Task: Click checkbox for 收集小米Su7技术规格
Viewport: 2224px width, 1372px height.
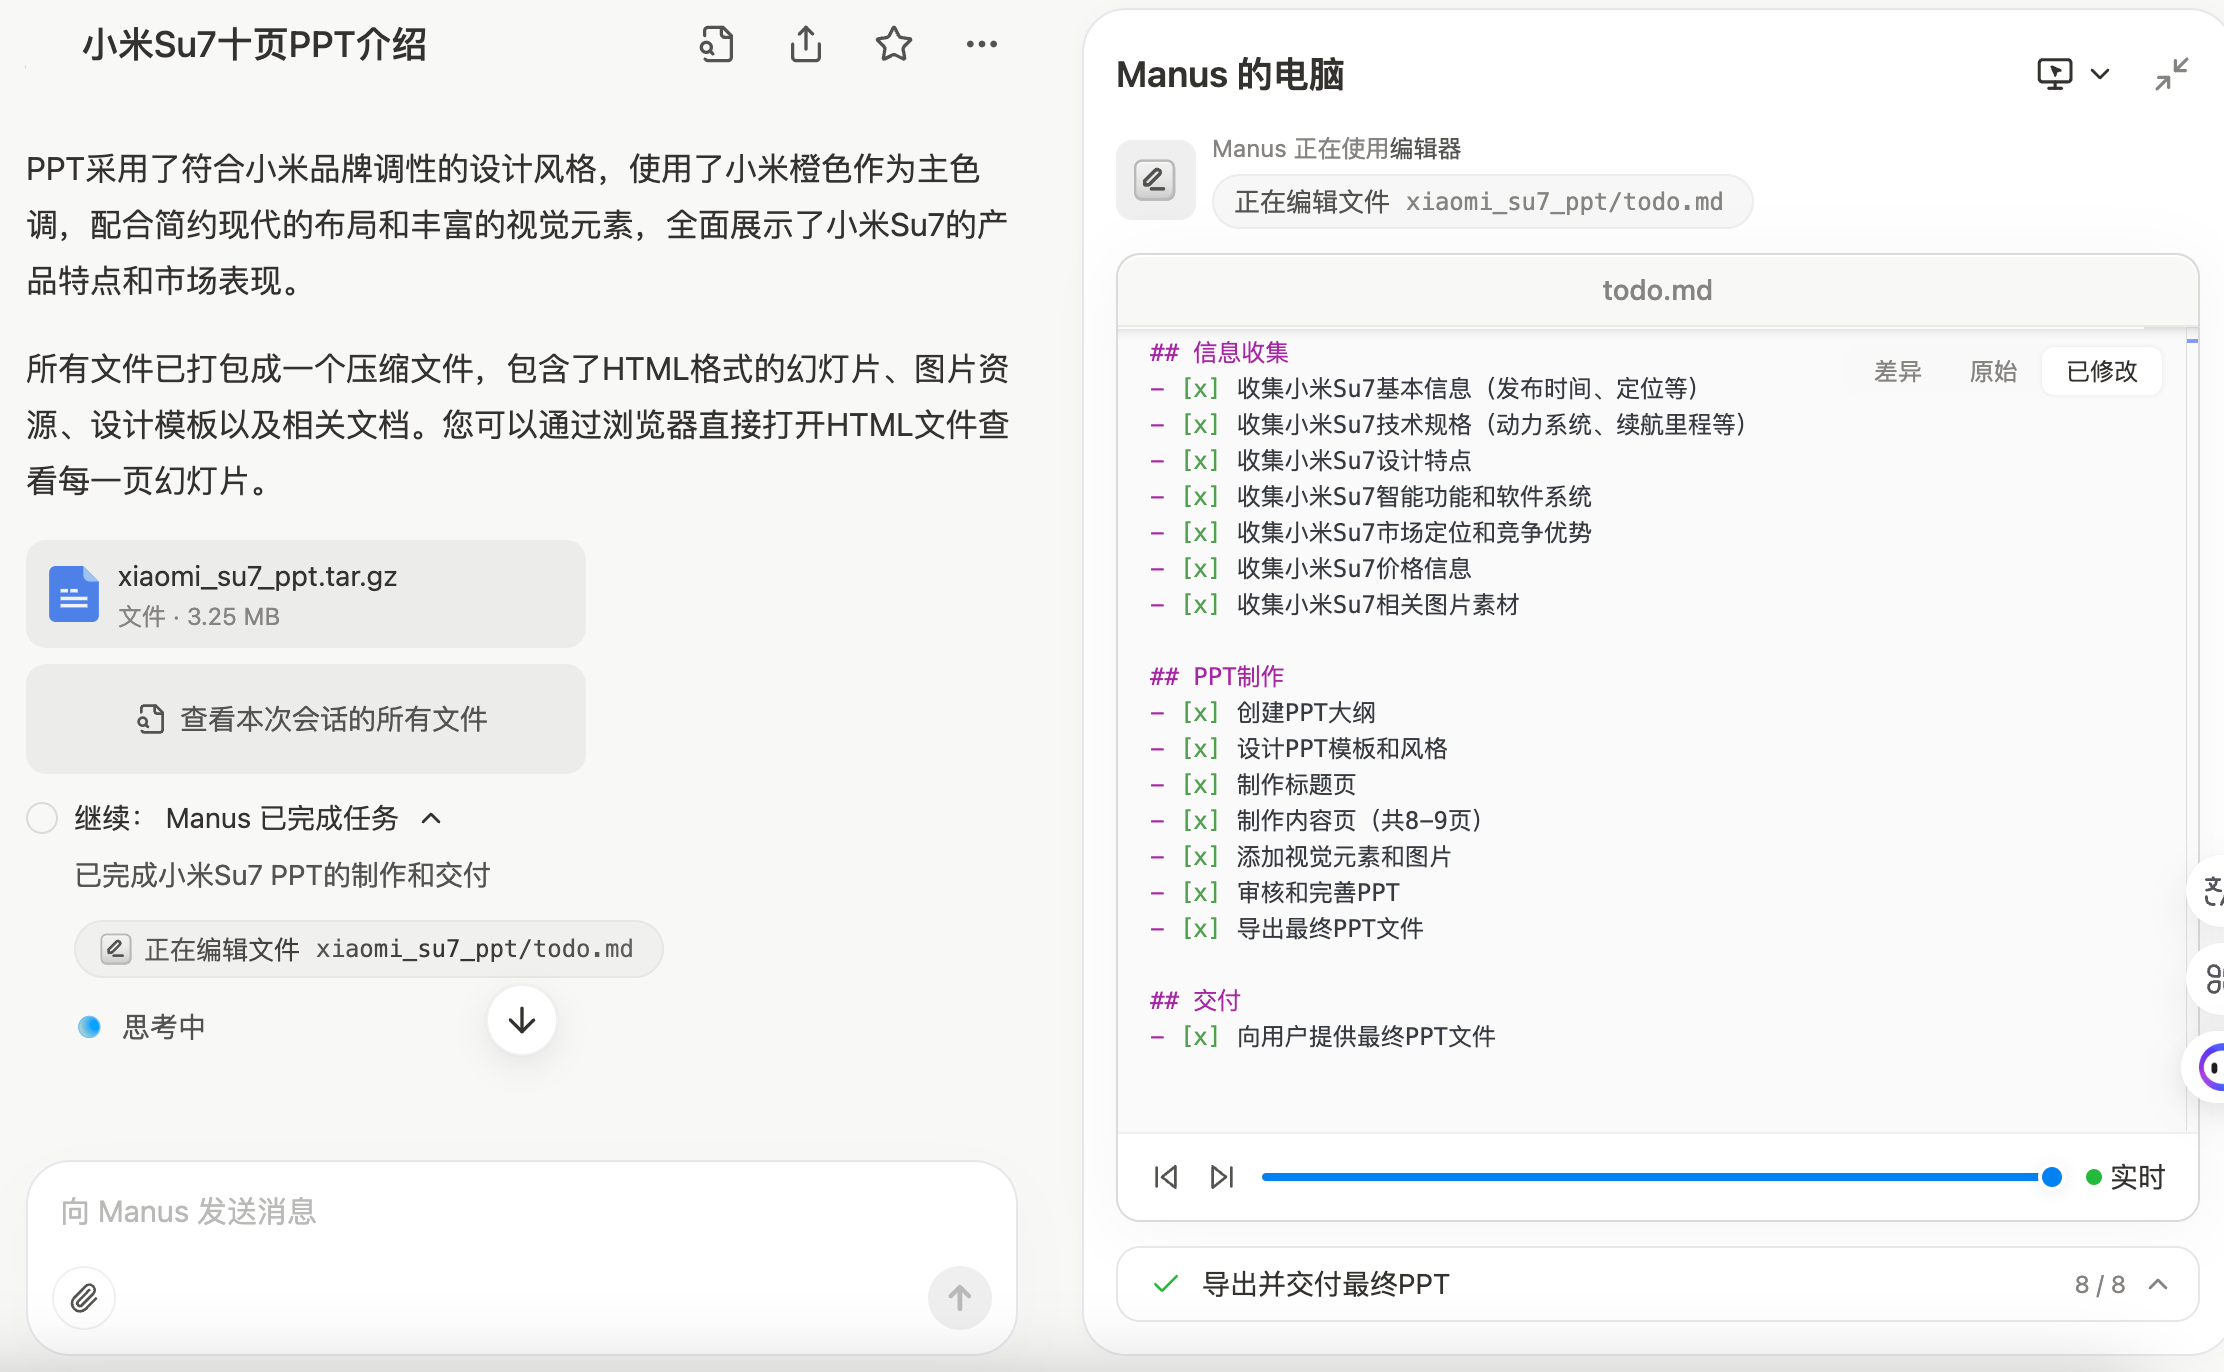Action: [1200, 425]
